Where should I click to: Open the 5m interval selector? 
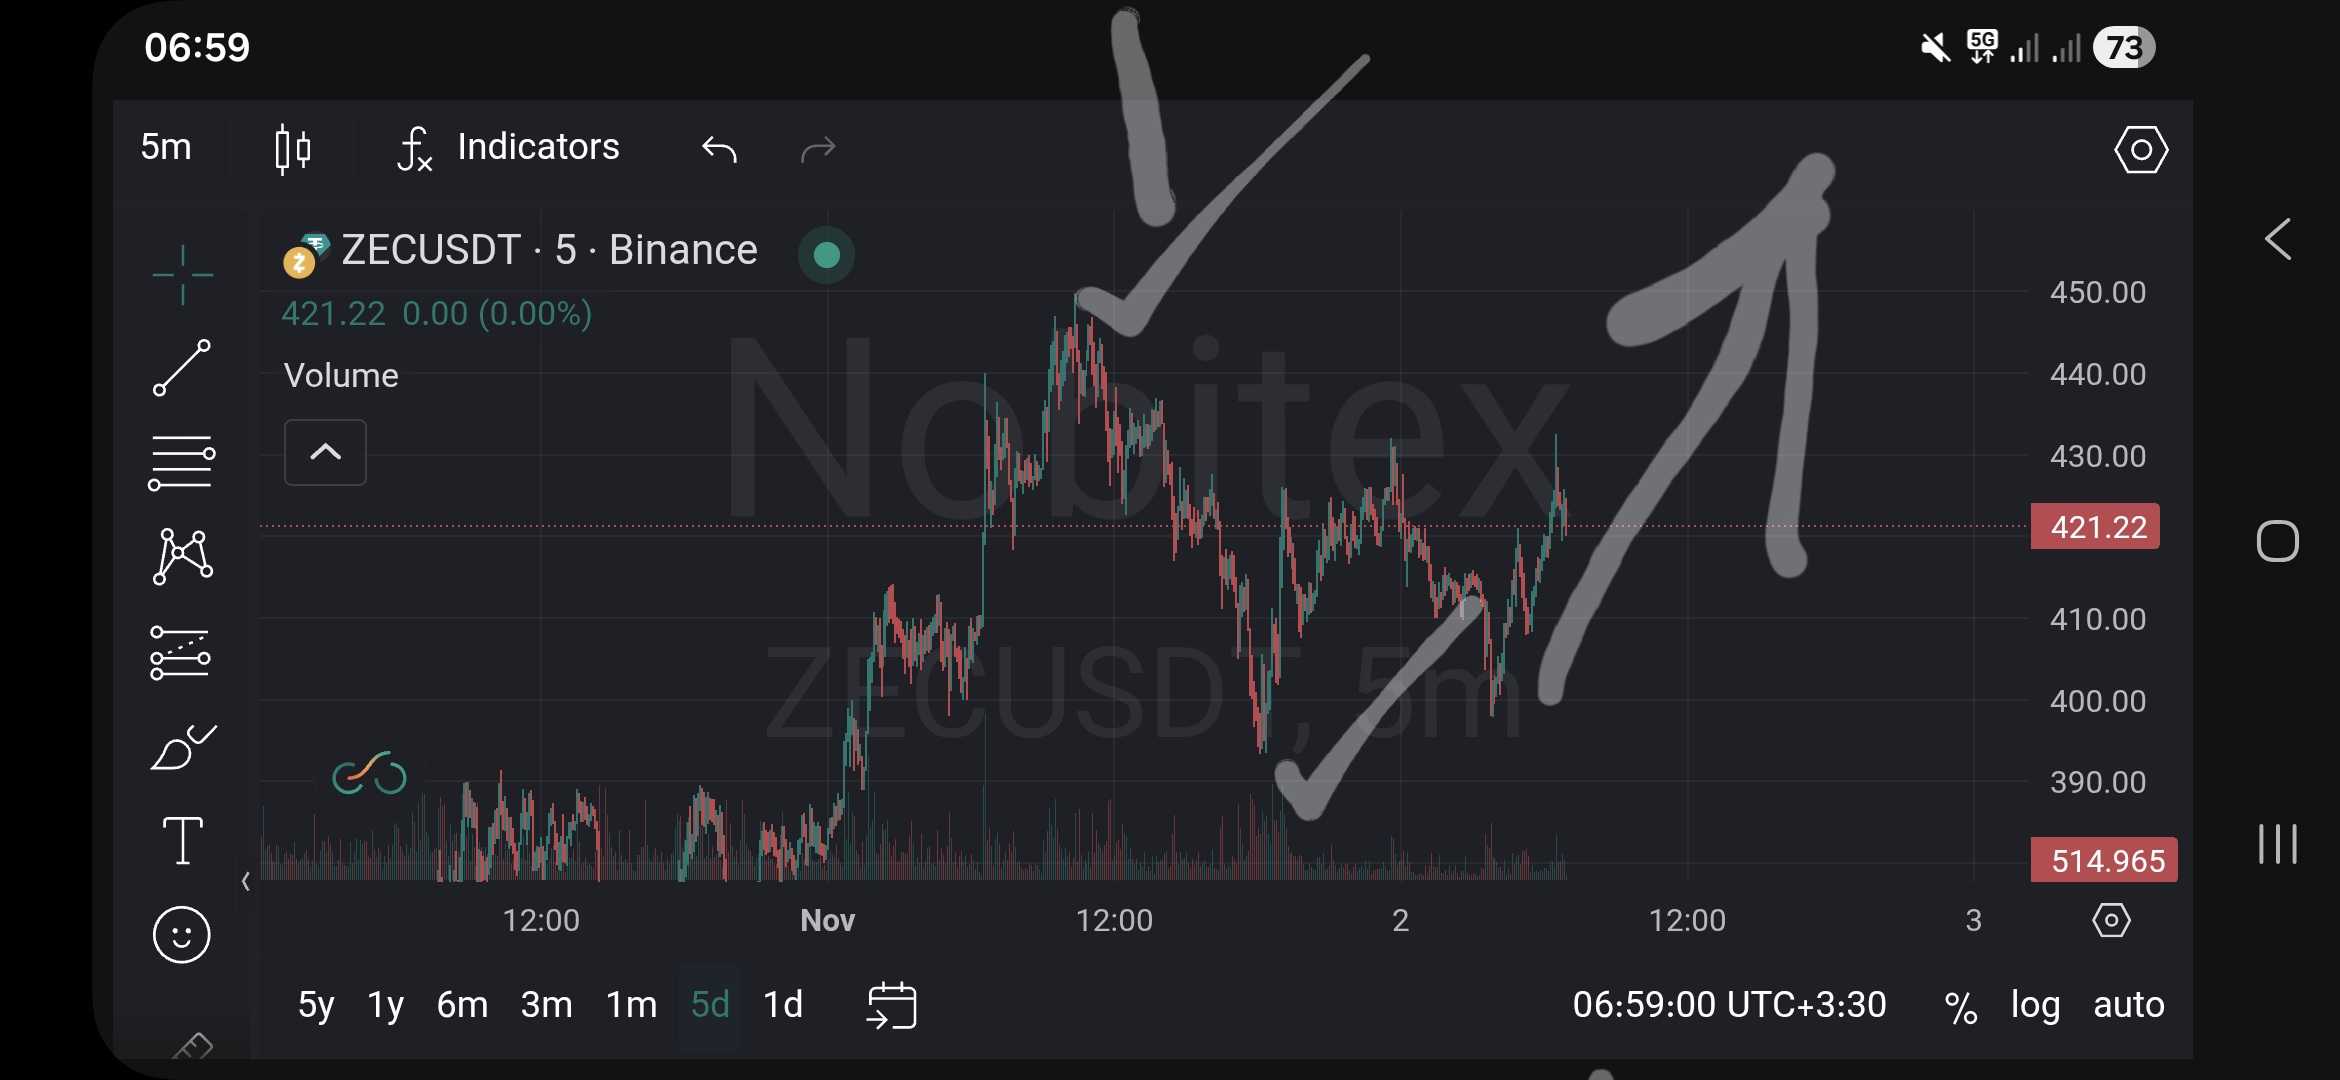tap(166, 147)
